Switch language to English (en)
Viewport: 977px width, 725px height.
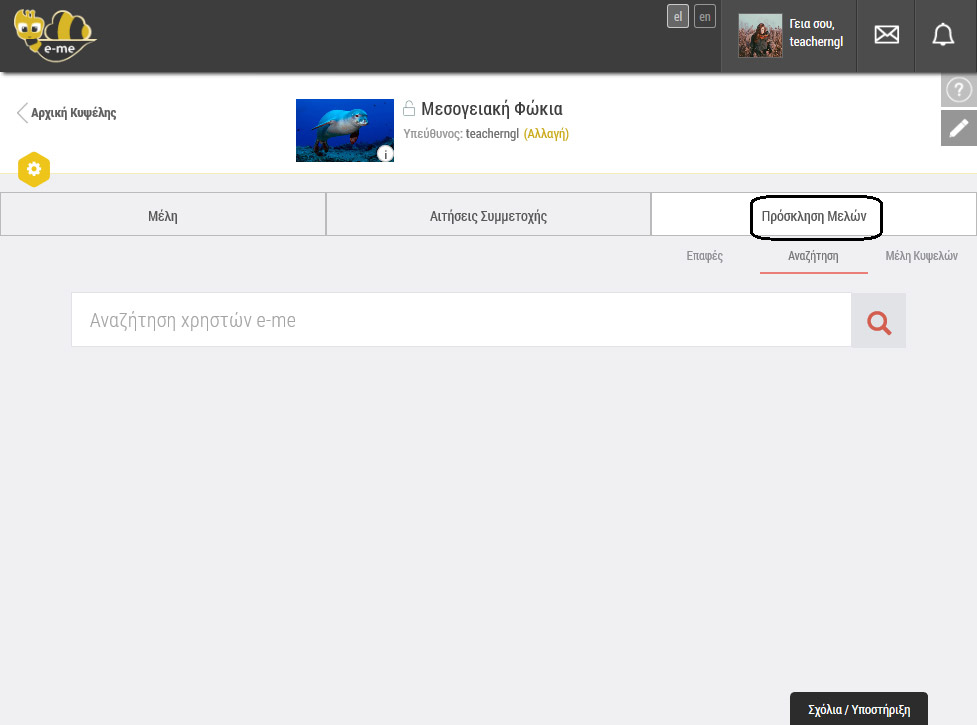tap(705, 17)
